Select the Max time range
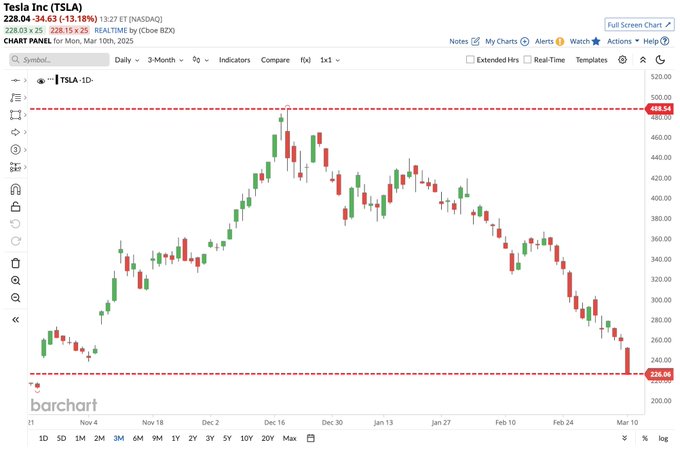This screenshot has width=680, height=453. 289,438
